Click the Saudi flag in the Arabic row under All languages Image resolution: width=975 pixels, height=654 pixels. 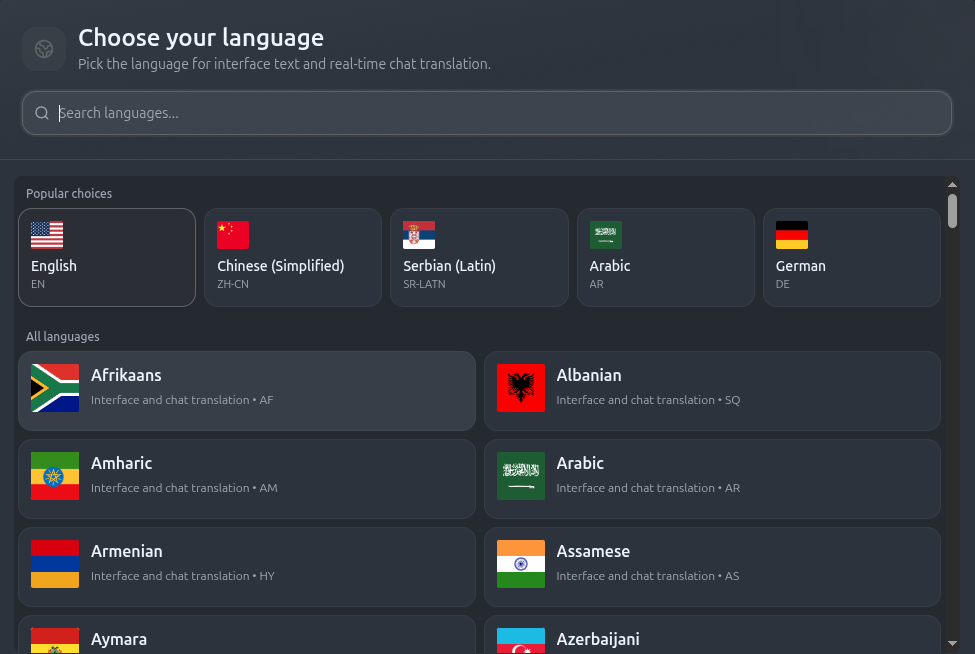tap(521, 476)
